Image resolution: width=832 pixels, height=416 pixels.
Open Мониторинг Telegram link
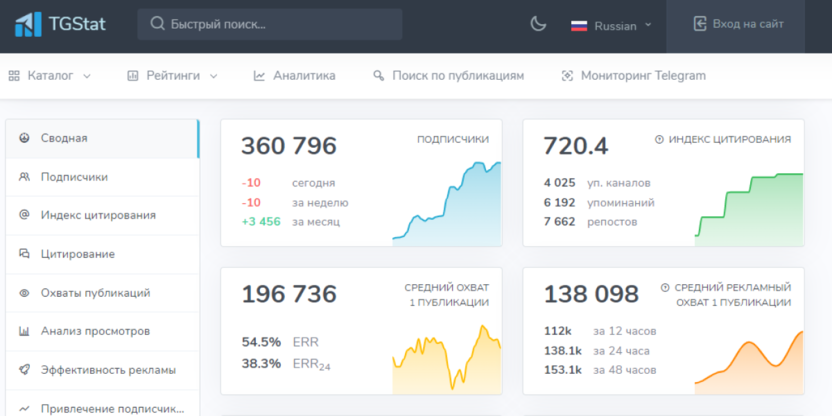point(633,75)
